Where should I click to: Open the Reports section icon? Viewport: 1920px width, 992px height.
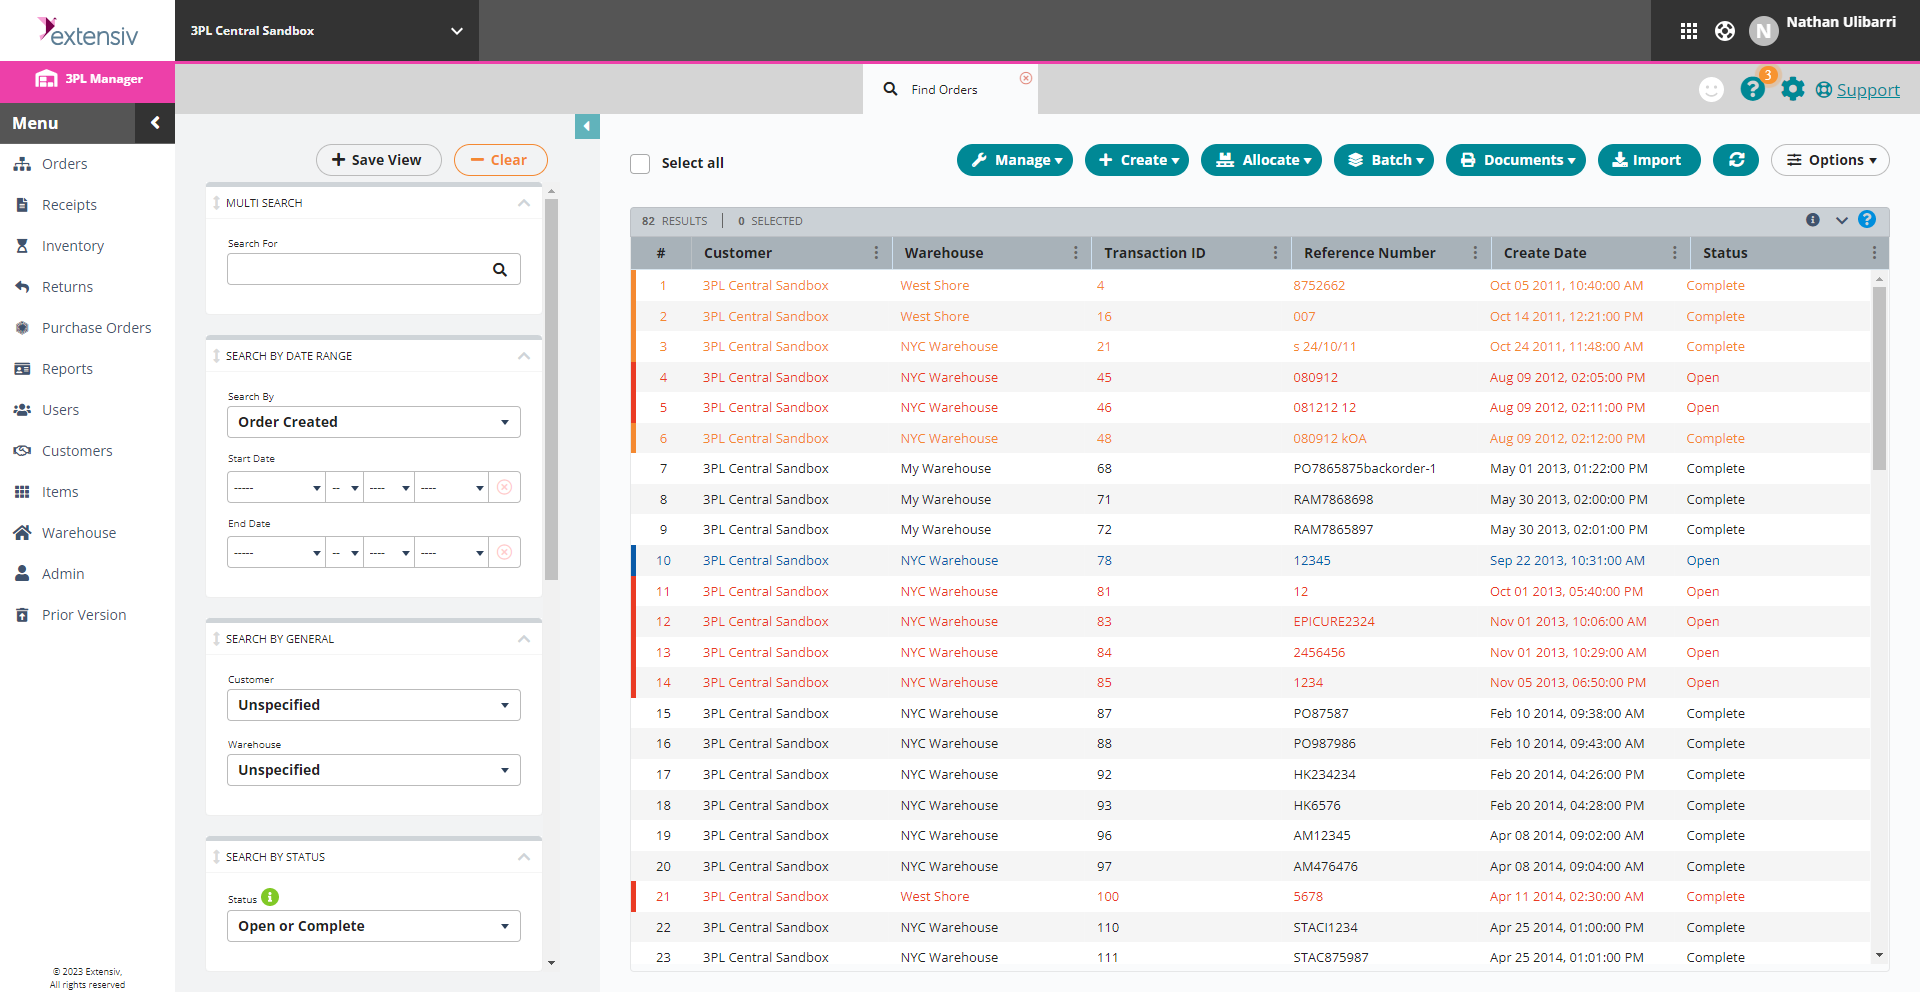point(22,368)
